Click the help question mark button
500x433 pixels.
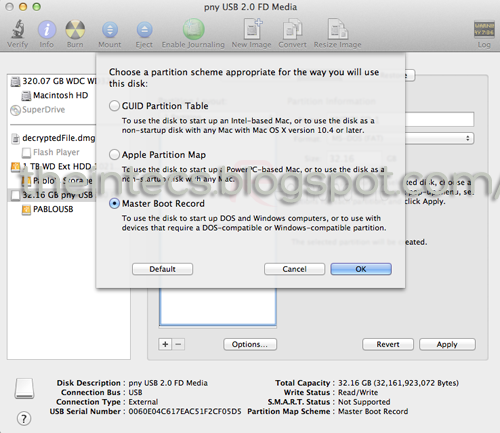tap(24, 418)
